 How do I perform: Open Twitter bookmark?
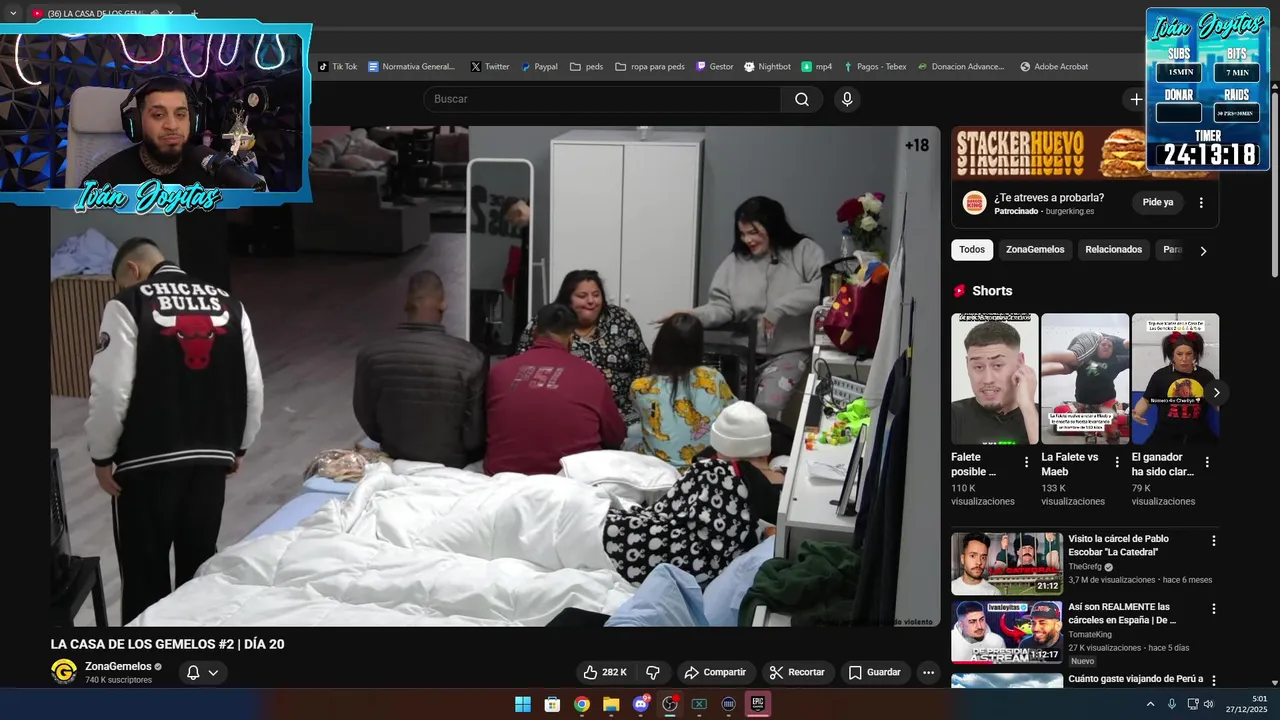click(x=490, y=67)
